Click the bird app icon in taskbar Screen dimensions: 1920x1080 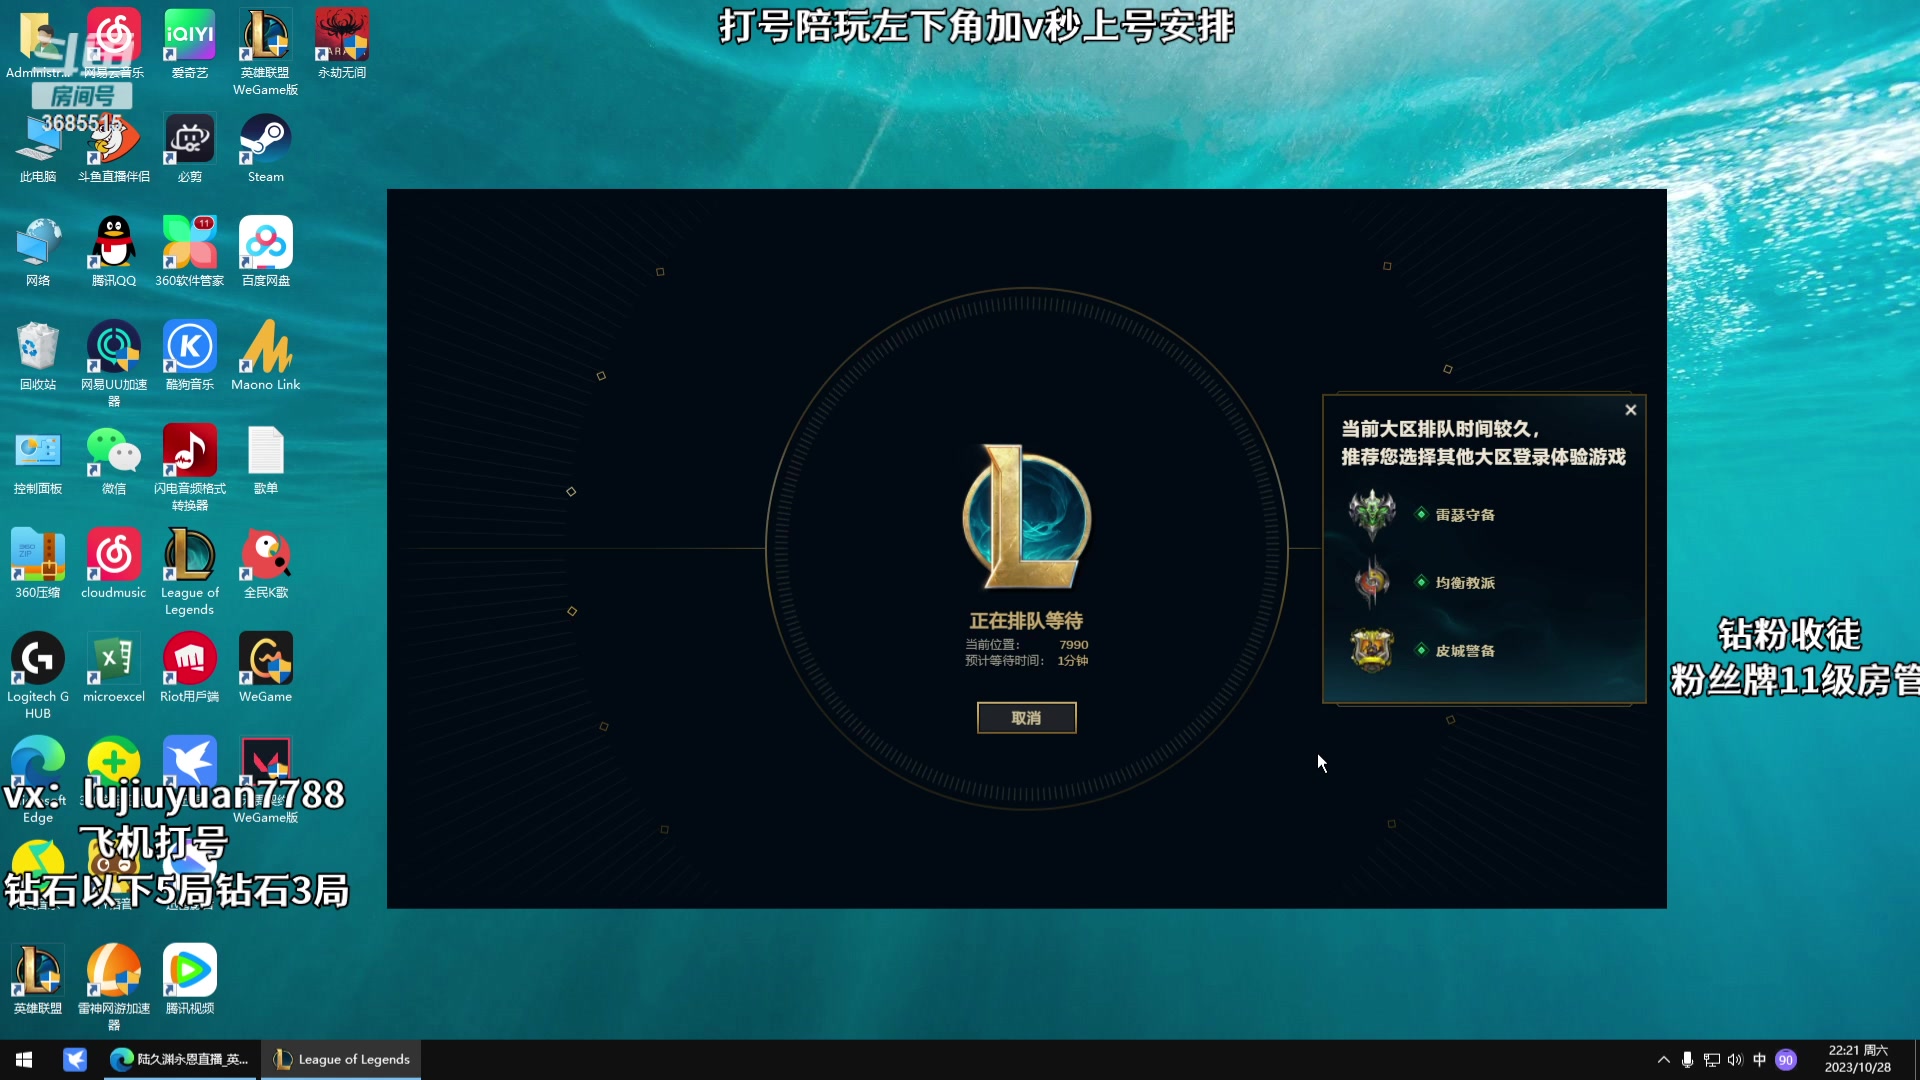pyautogui.click(x=75, y=1060)
